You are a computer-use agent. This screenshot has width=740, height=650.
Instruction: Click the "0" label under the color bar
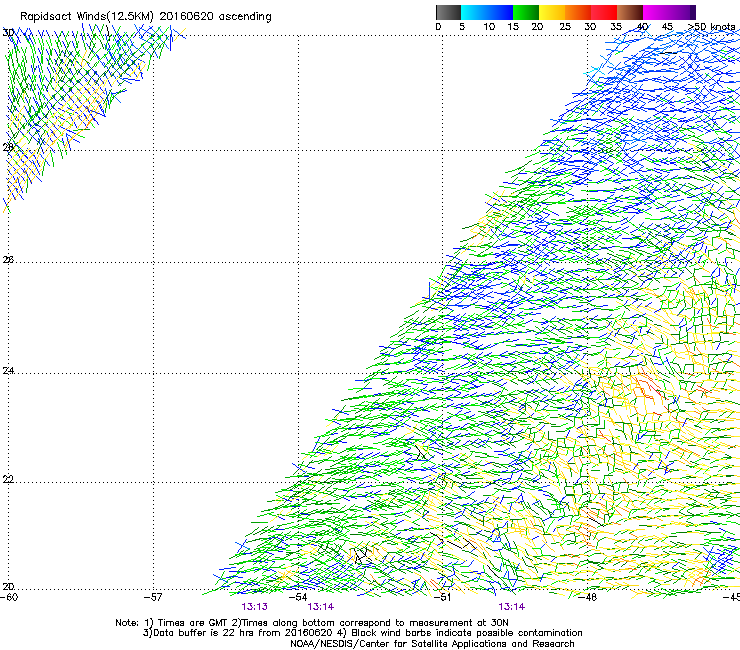(x=438, y=27)
